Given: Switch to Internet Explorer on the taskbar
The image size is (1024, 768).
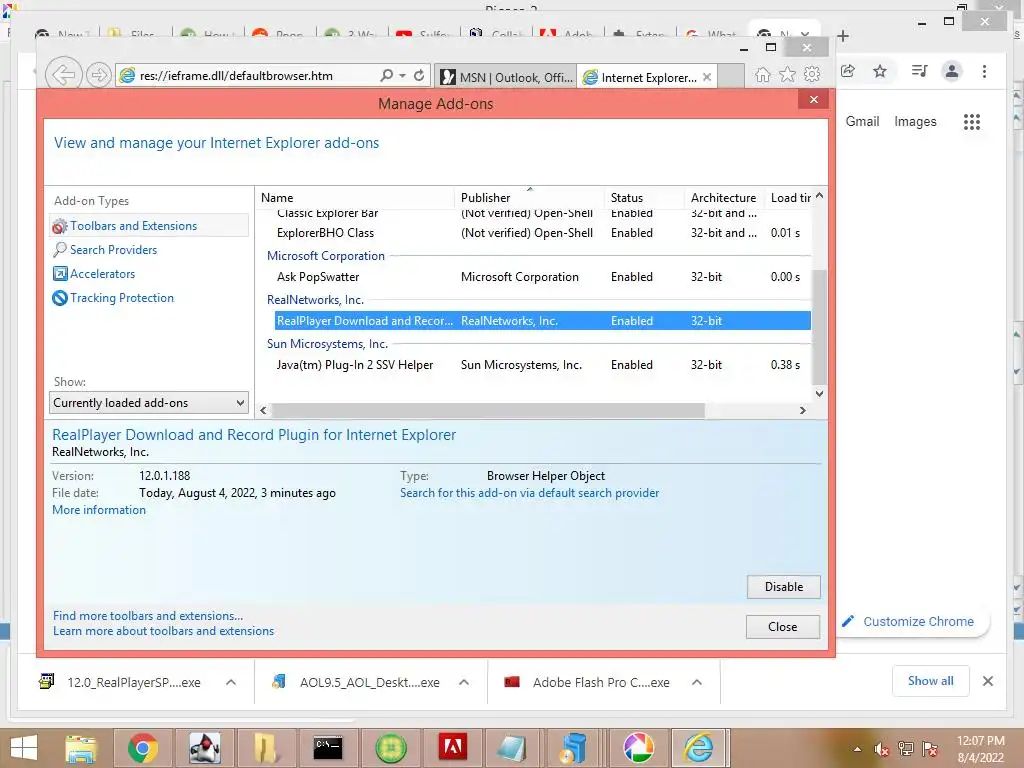Looking at the screenshot, I should (x=699, y=748).
